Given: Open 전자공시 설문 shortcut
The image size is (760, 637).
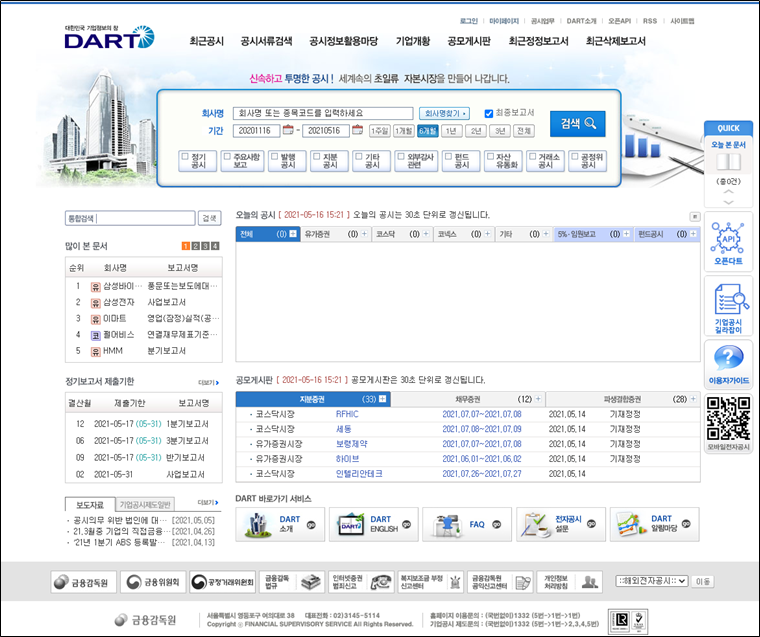Looking at the screenshot, I should (x=561, y=524).
